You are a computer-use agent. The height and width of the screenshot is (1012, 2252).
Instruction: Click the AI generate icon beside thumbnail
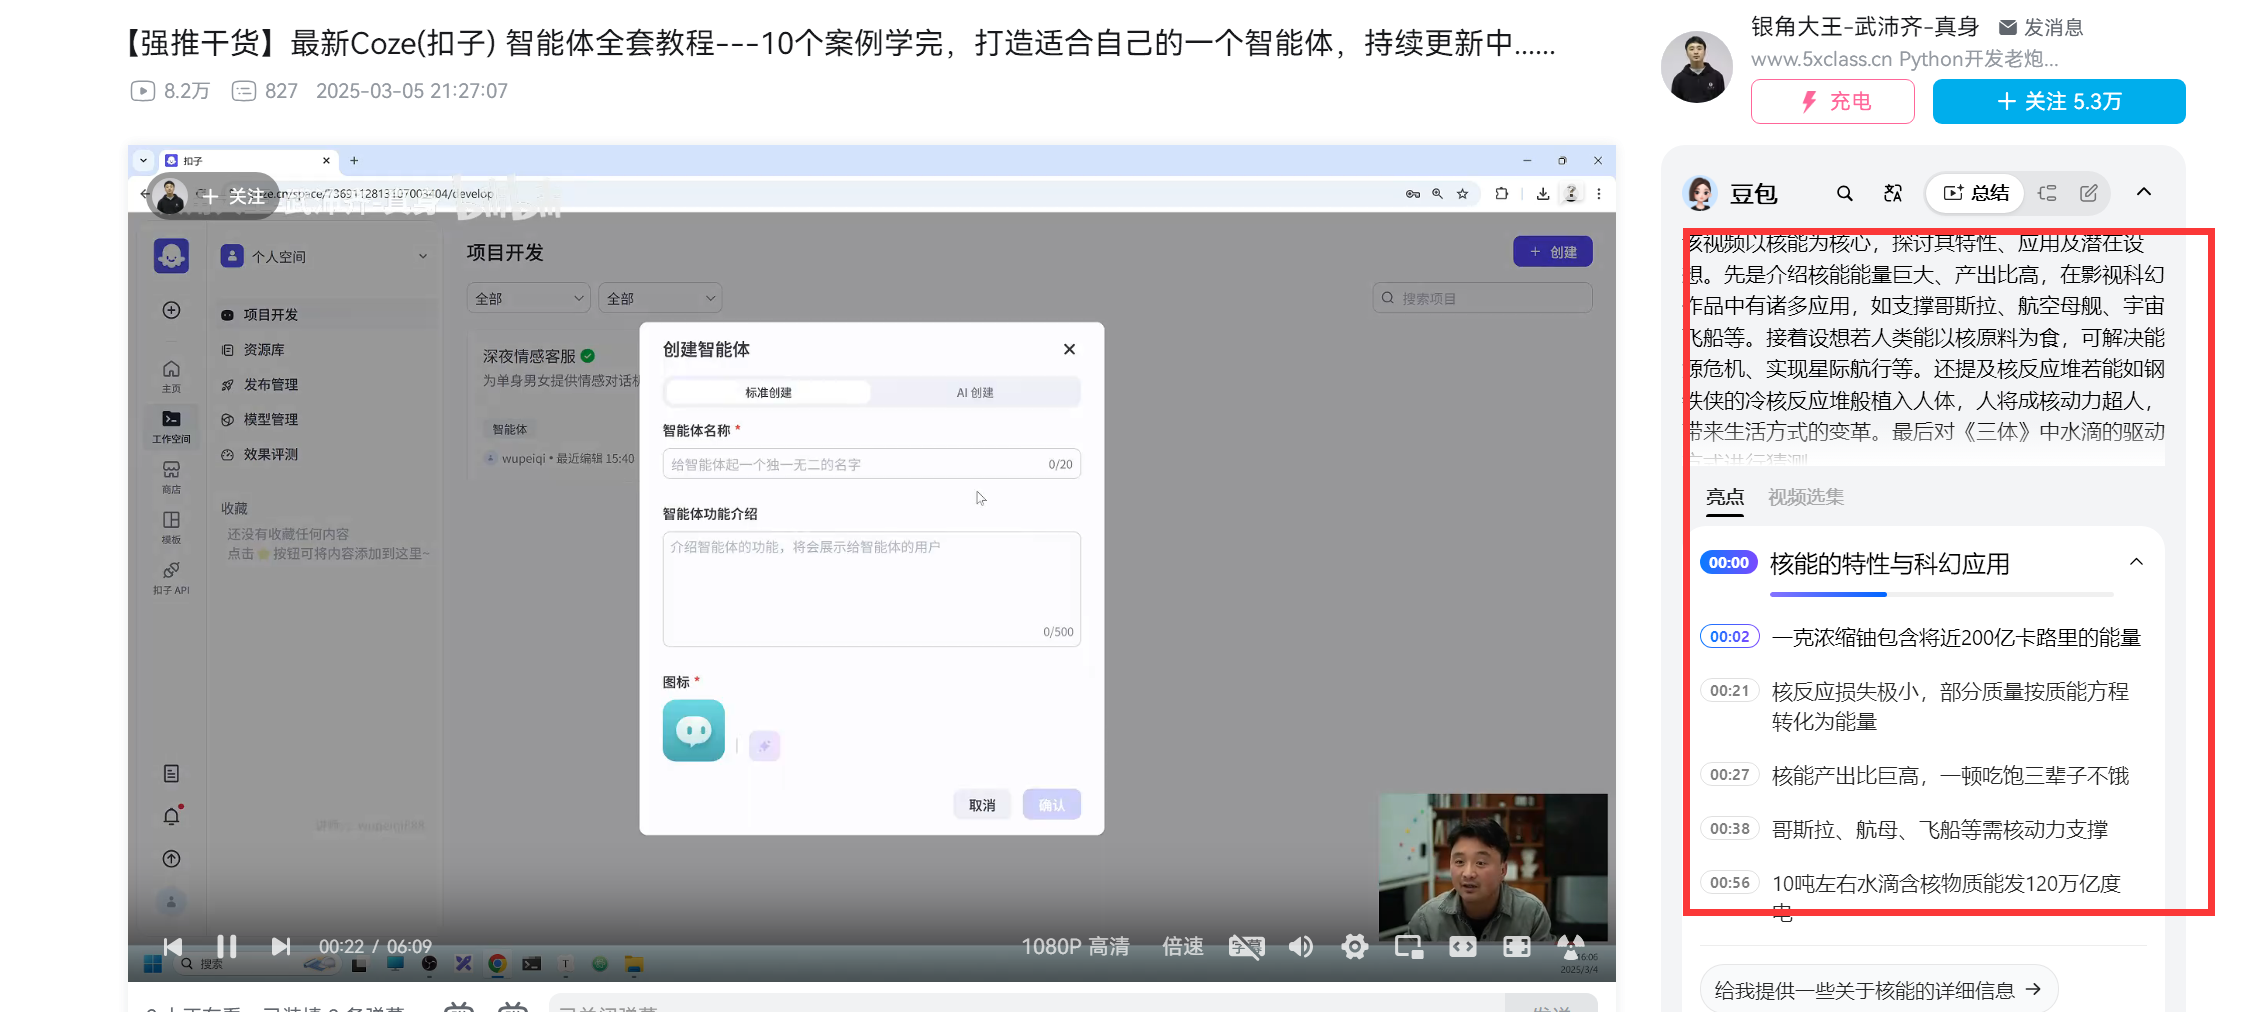click(764, 745)
